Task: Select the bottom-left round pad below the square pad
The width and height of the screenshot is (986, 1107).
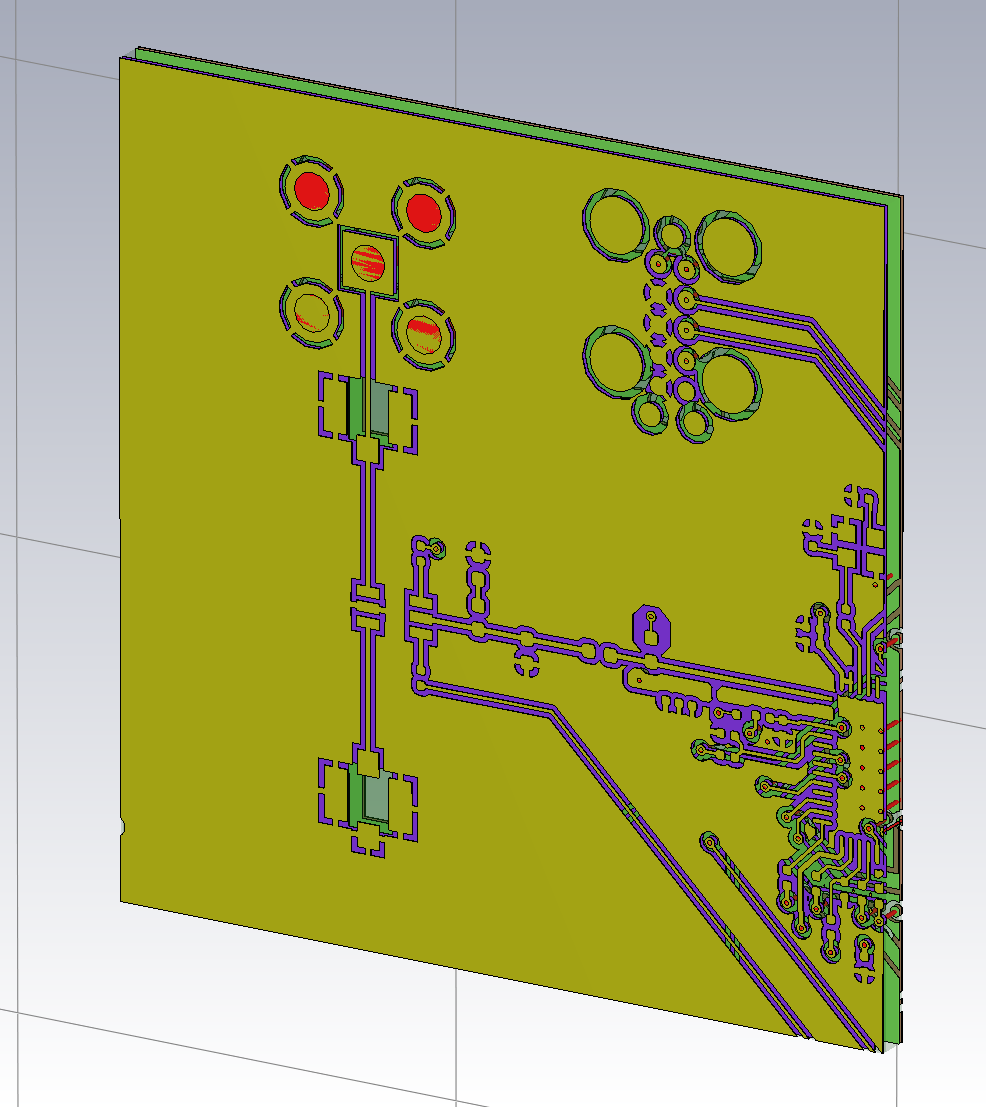Action: tap(311, 313)
